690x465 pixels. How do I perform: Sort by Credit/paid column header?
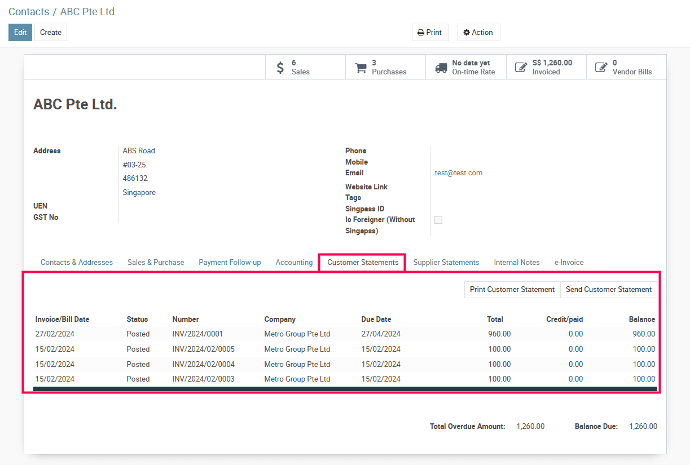pos(565,319)
